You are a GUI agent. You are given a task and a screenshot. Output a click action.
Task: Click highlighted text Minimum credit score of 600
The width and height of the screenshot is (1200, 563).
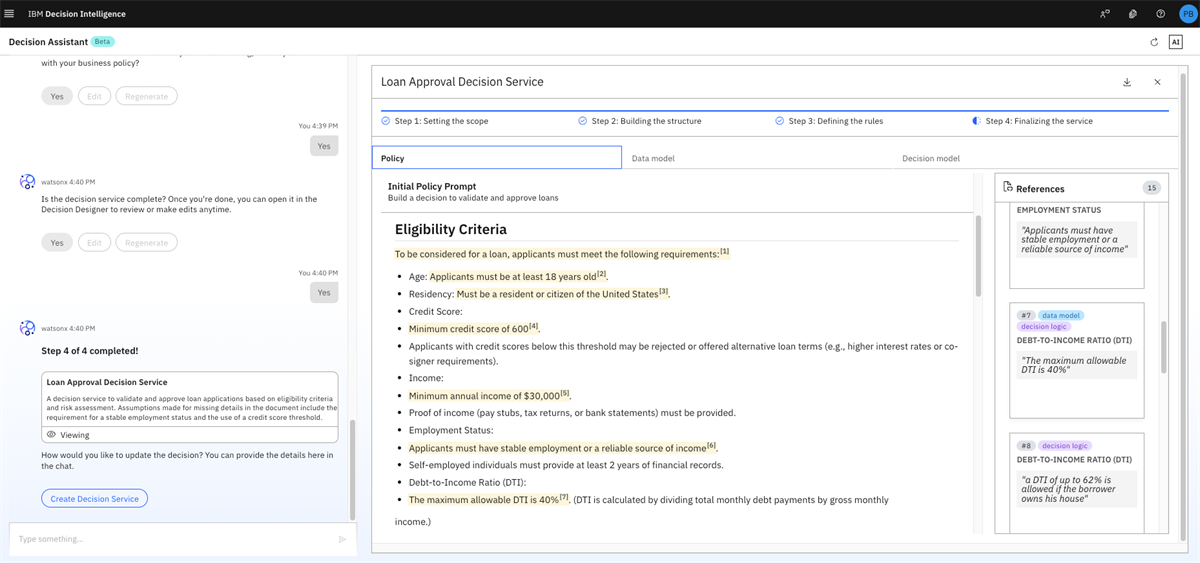468,329
